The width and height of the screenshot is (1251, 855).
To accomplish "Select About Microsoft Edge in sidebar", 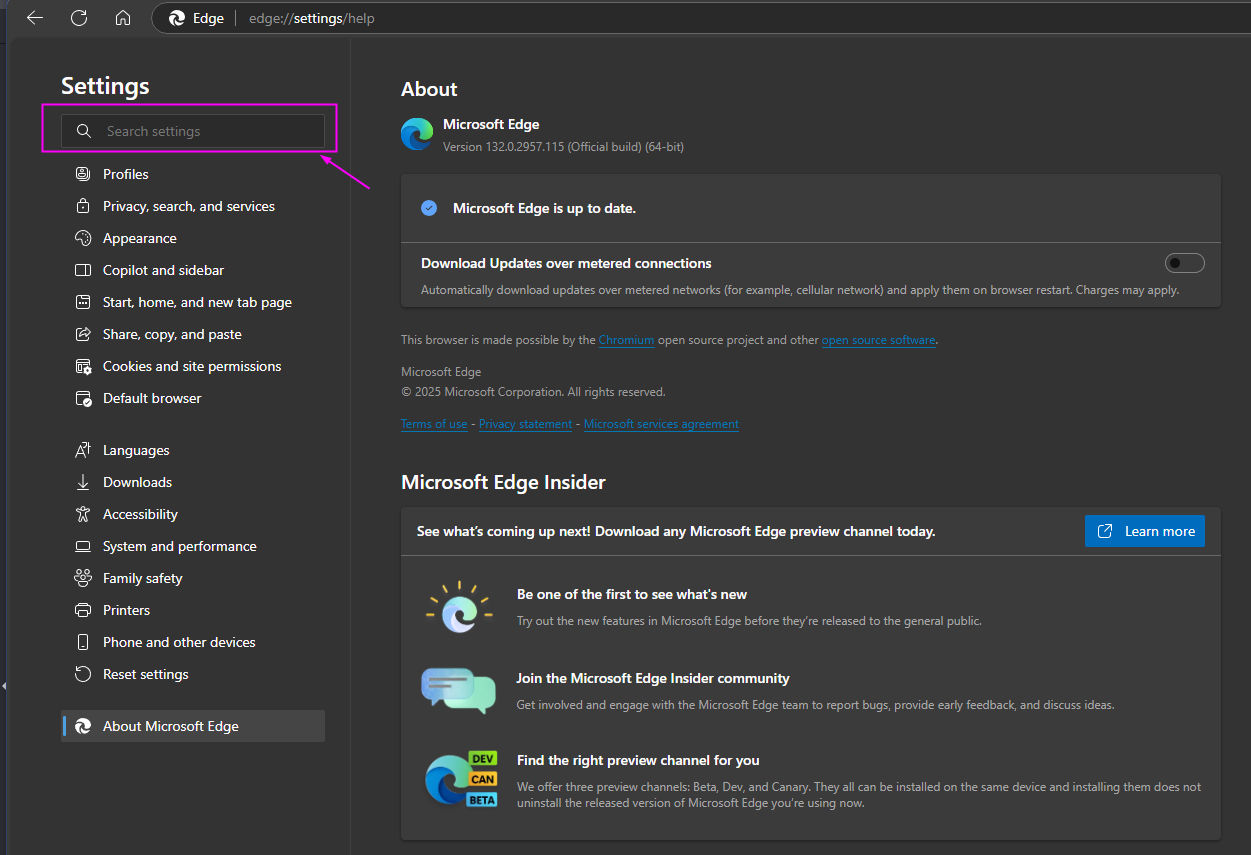I will coord(170,726).
